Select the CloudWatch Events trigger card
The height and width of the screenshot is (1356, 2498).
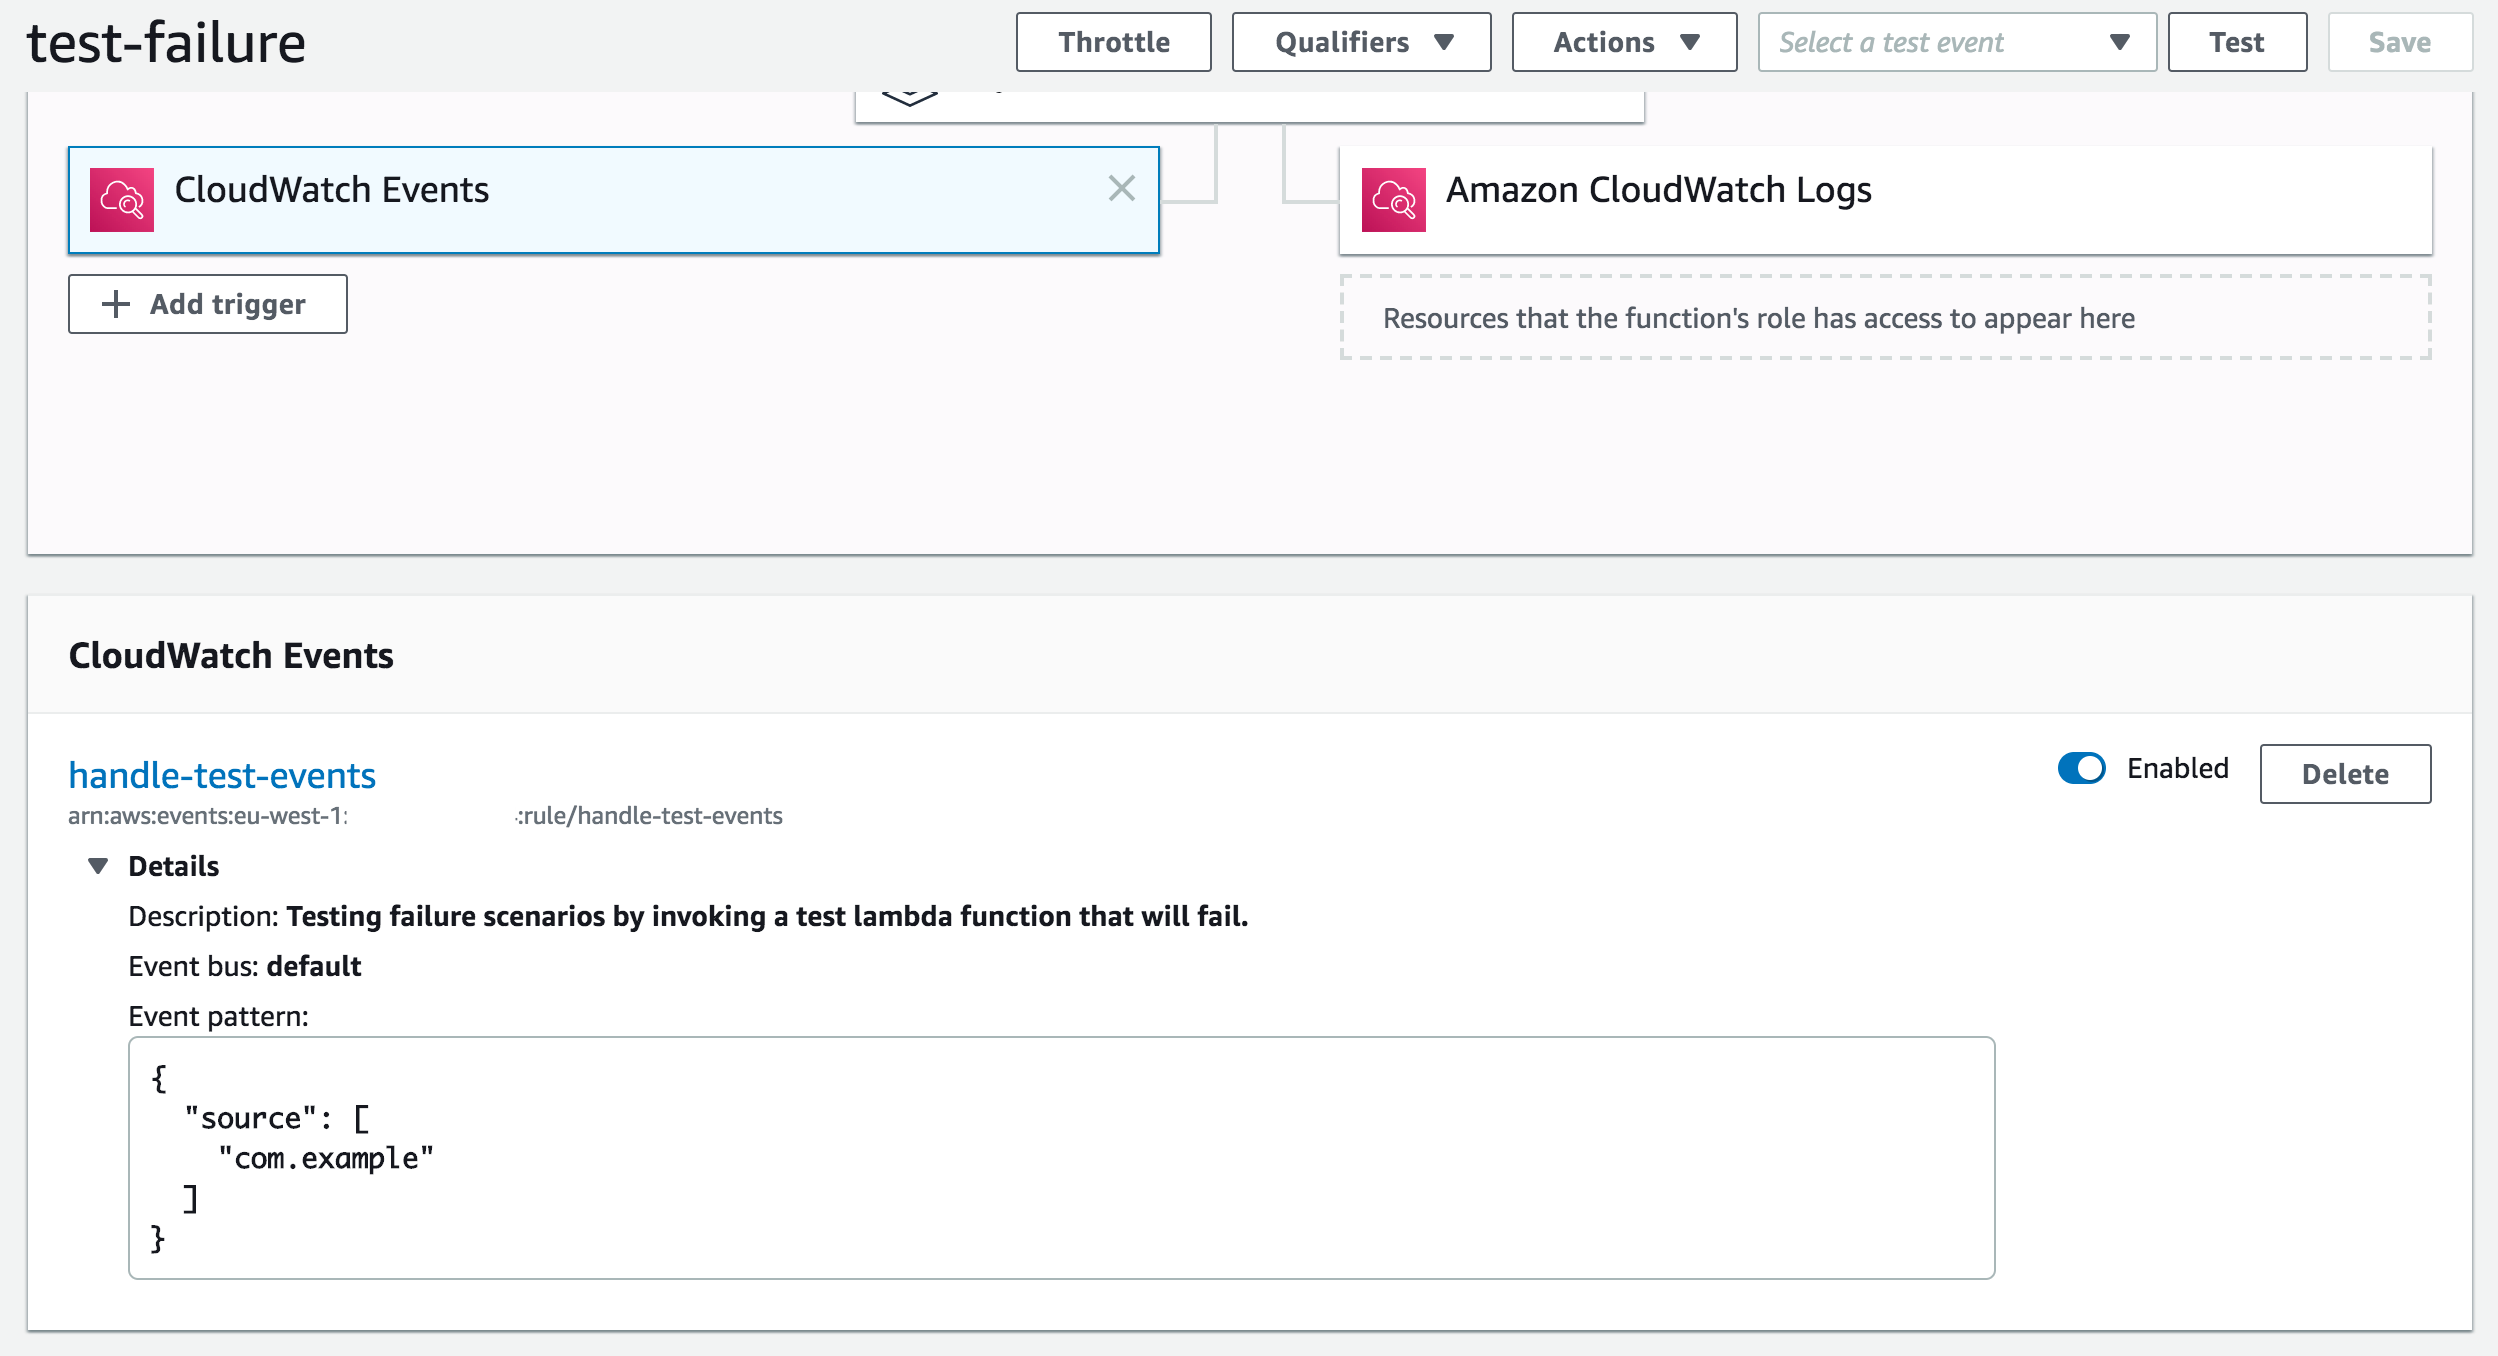point(613,200)
